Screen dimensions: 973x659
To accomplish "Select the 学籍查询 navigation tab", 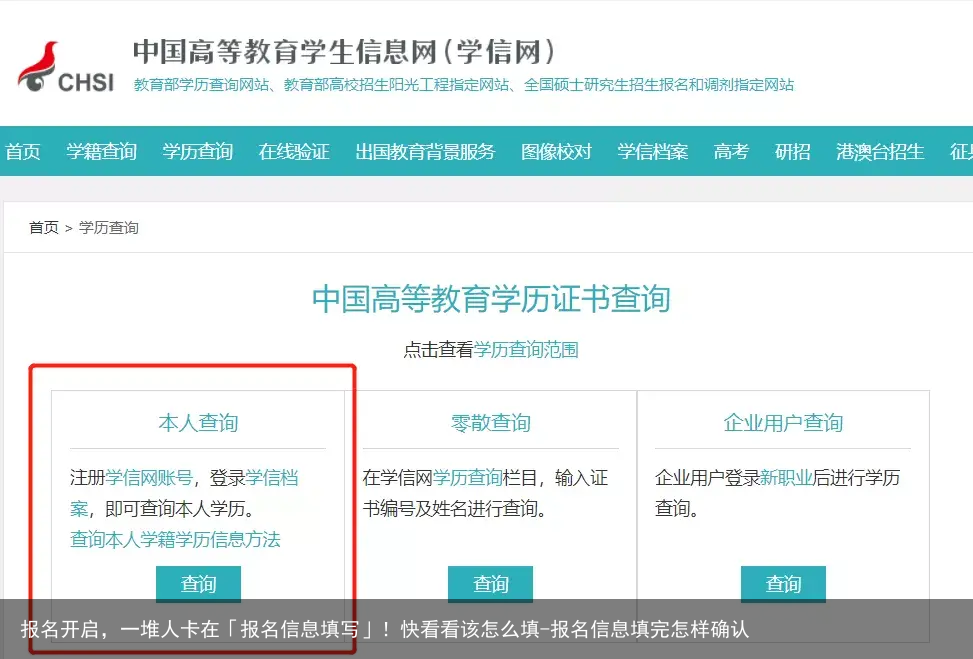I will point(101,152).
